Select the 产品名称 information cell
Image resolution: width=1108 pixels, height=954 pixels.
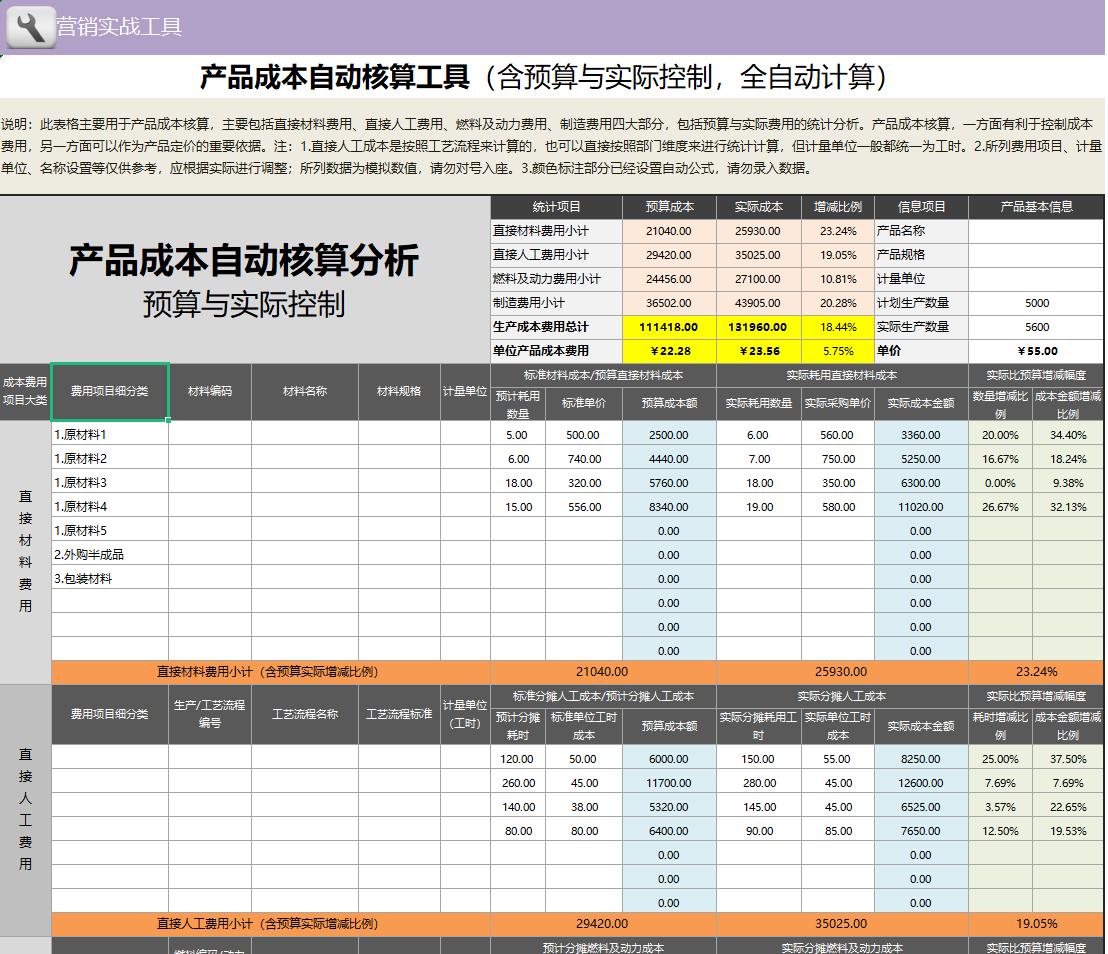(921, 230)
